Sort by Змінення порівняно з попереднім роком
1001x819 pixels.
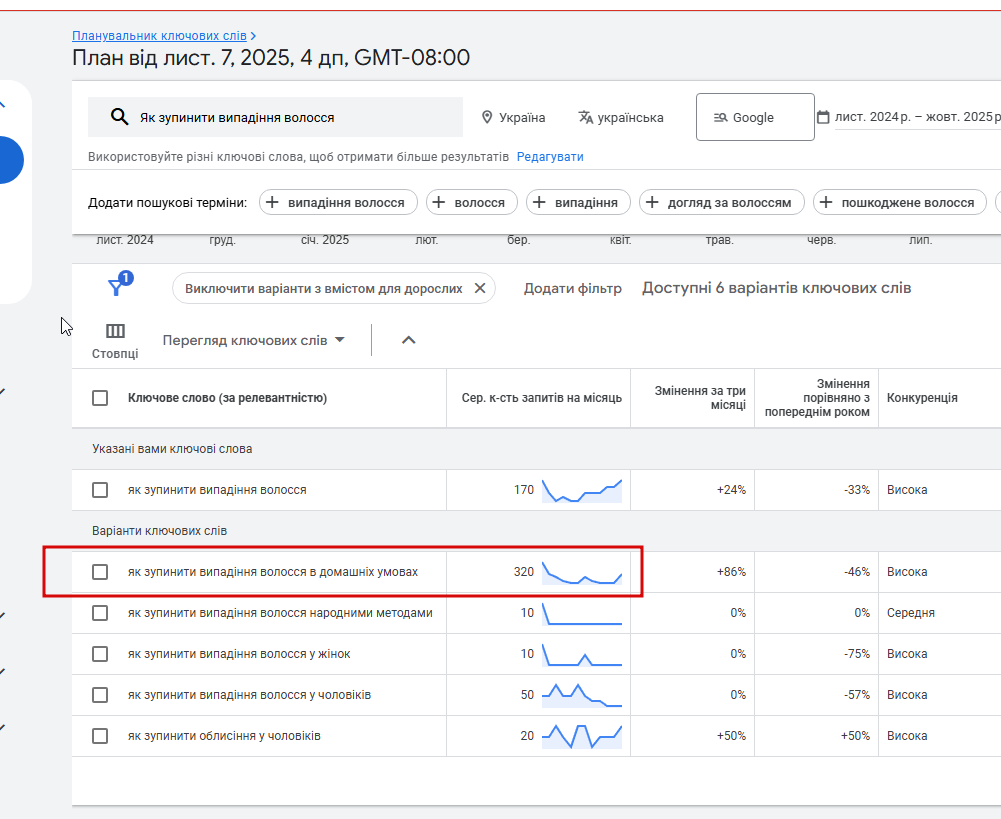[x=817, y=398]
